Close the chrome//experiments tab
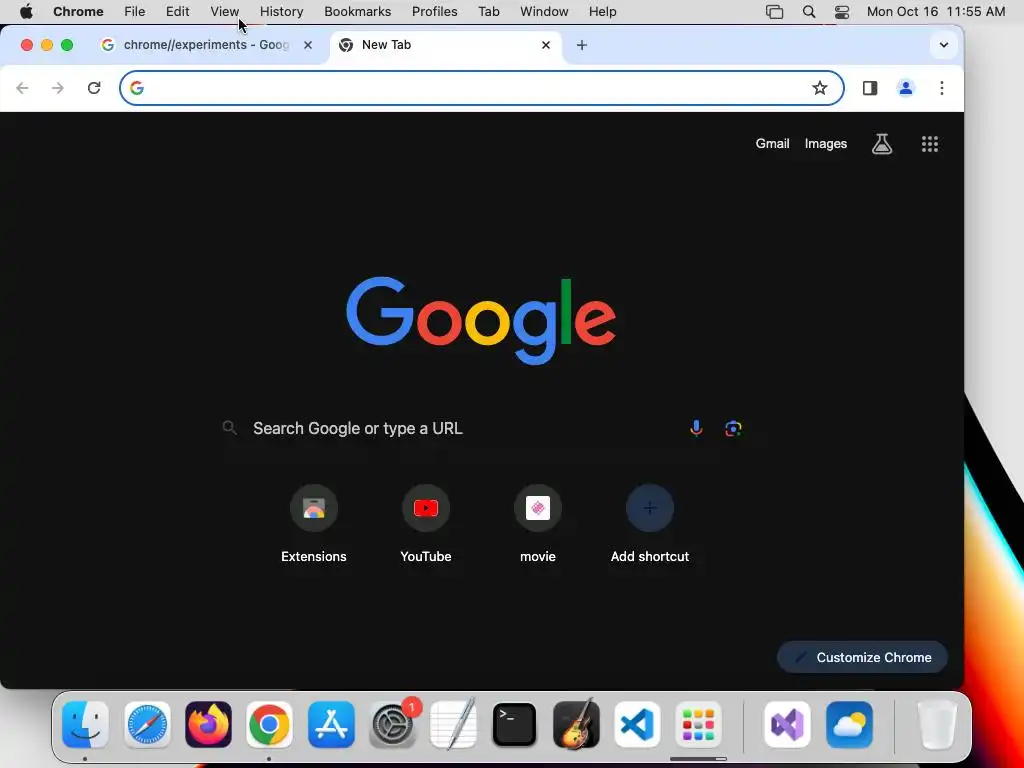This screenshot has width=1024, height=768. coord(308,45)
